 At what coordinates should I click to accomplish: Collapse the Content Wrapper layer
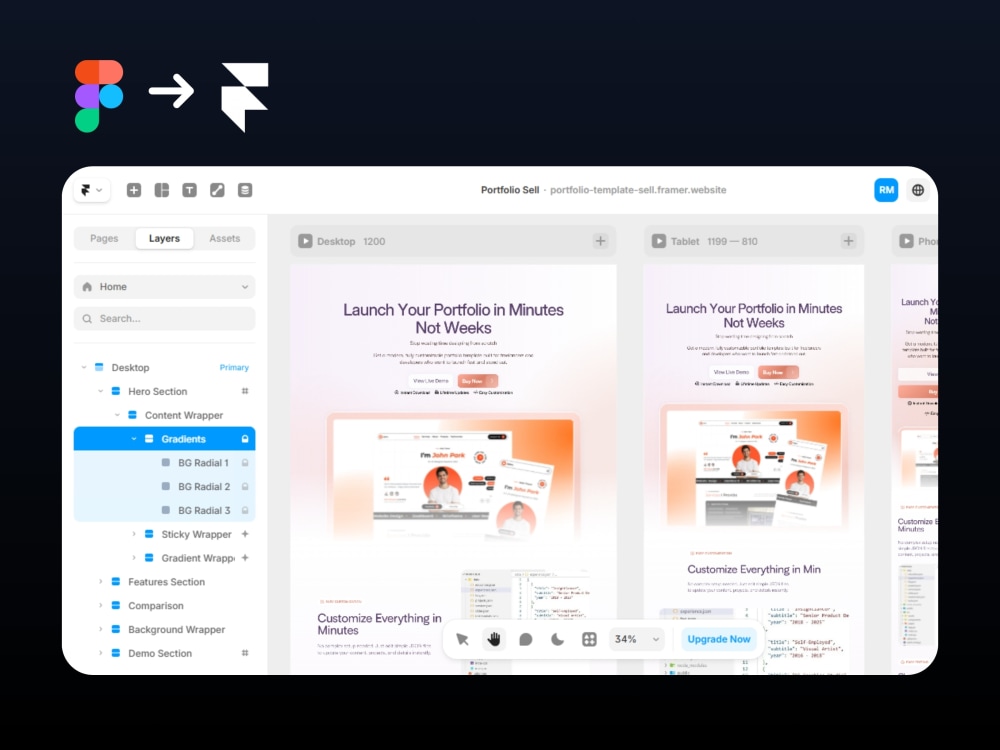(117, 415)
